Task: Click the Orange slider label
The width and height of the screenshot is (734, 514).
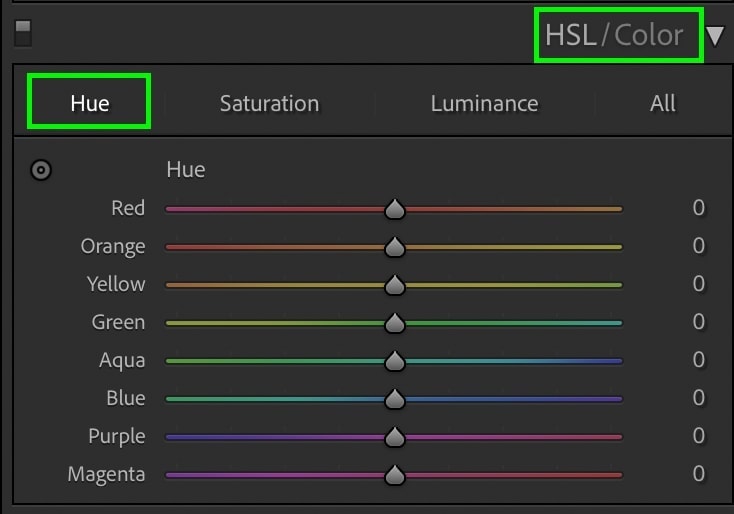Action: [113, 247]
